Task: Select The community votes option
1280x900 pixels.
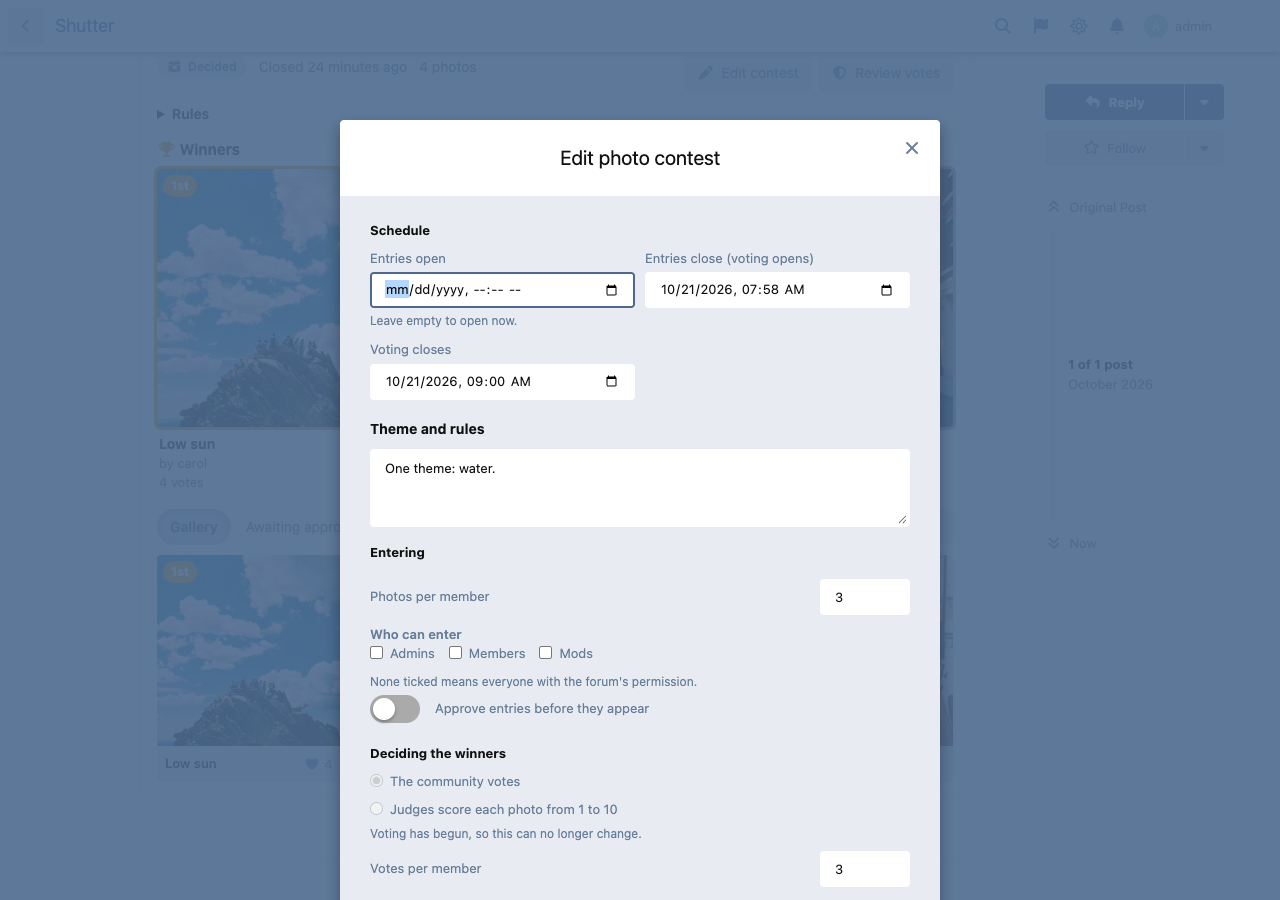Action: click(377, 781)
